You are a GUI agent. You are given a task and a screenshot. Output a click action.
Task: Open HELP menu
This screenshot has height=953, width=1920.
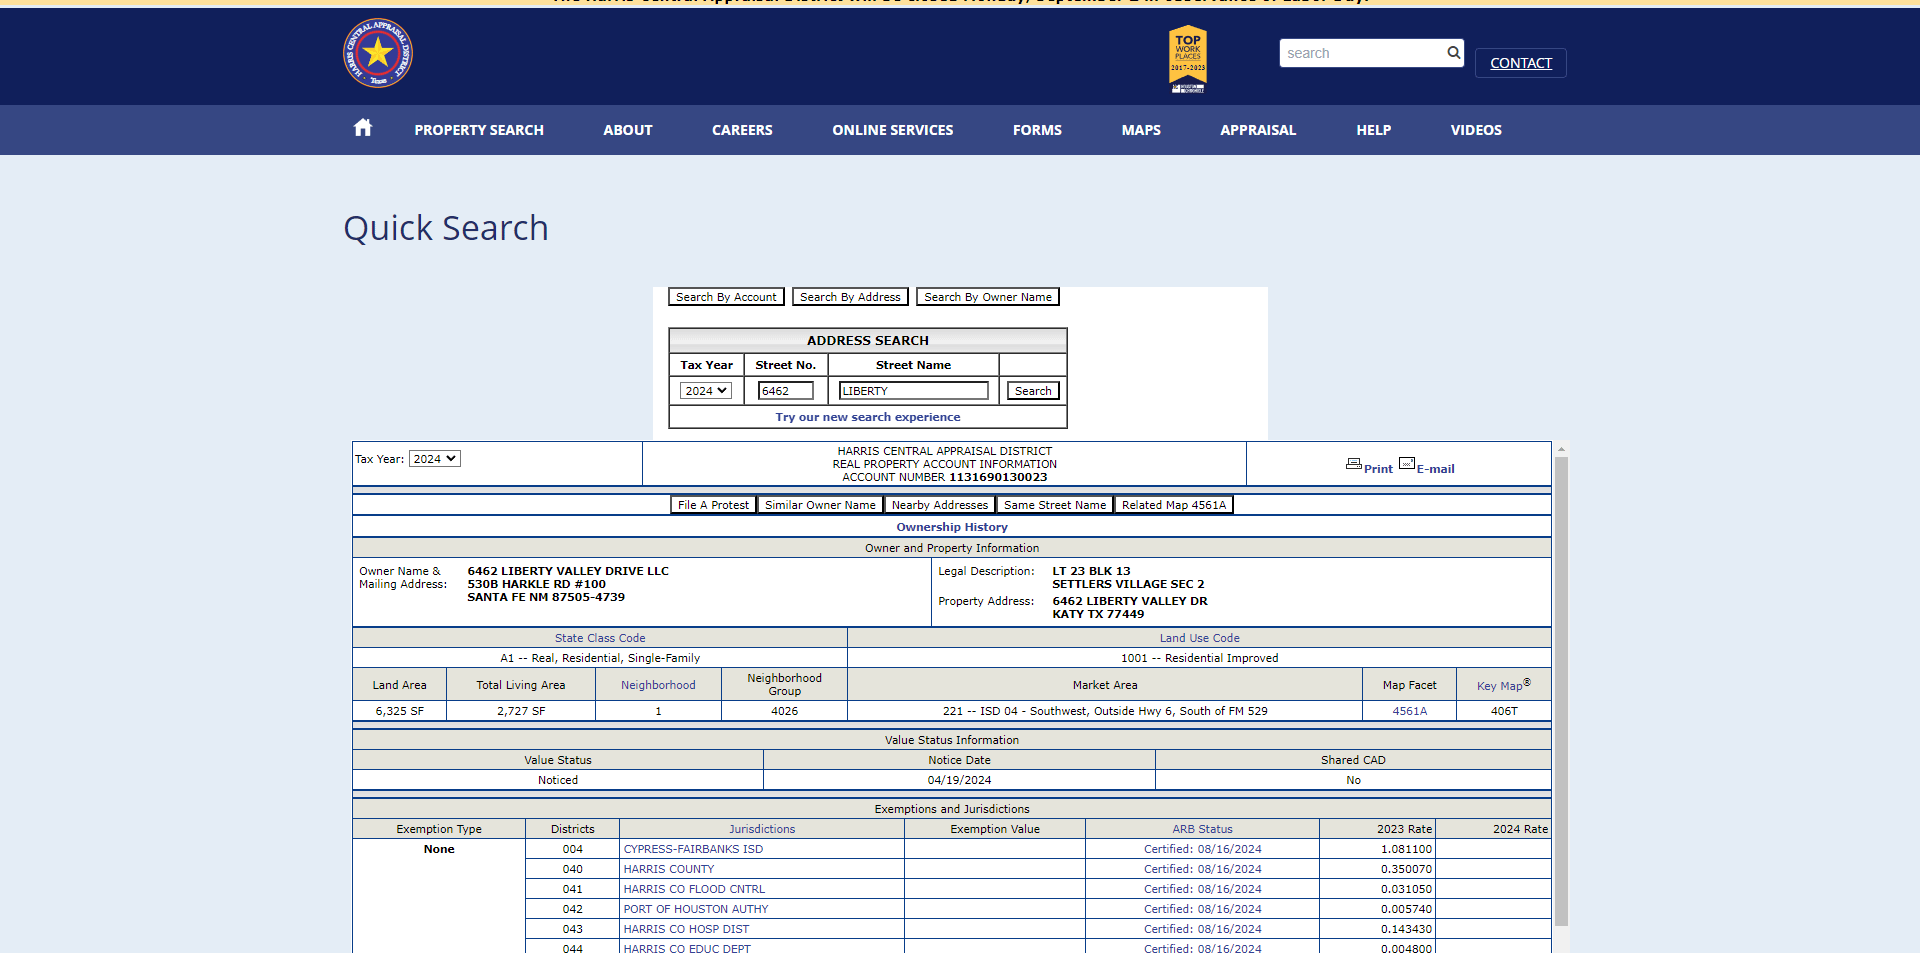1374,130
